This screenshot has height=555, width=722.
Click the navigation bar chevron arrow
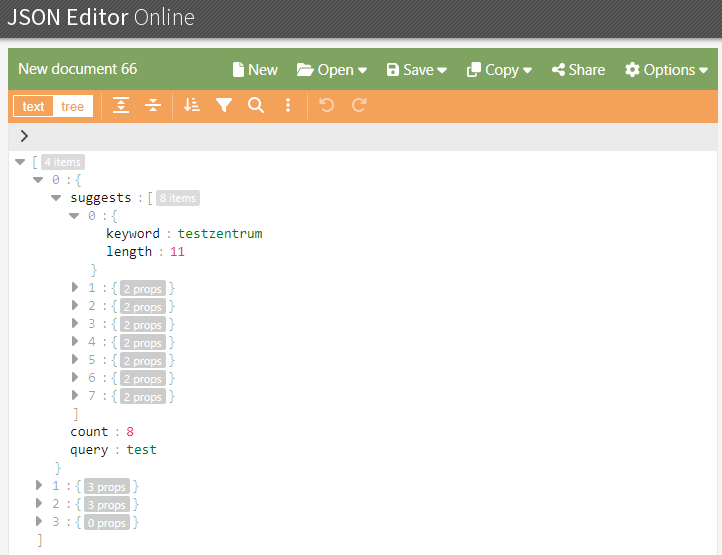coord(24,136)
